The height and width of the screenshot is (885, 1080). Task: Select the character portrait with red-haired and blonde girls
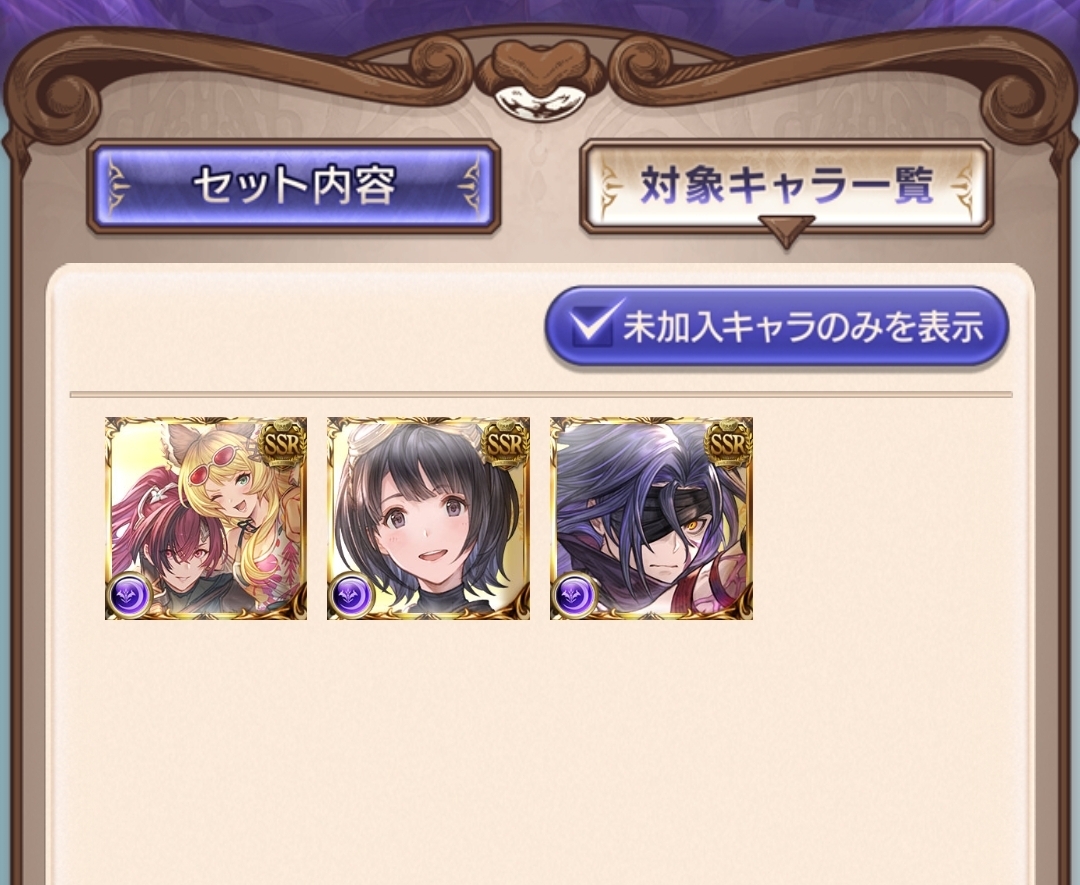coord(206,518)
